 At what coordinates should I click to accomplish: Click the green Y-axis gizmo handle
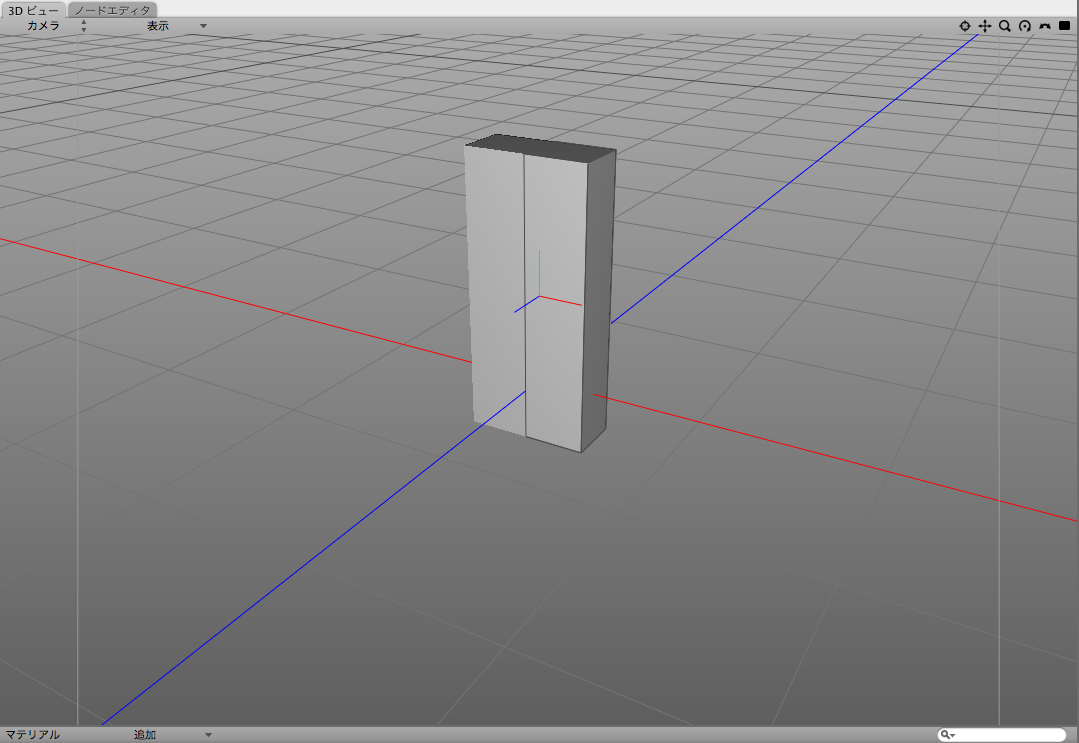pyautogui.click(x=540, y=272)
